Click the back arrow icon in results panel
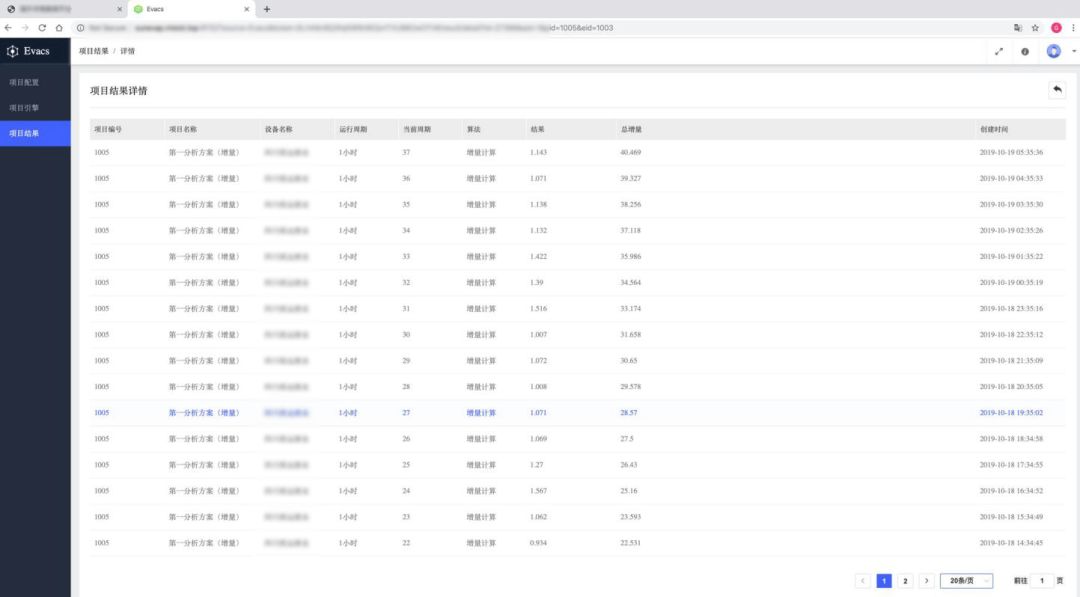The height and width of the screenshot is (597, 1080). [1056, 90]
